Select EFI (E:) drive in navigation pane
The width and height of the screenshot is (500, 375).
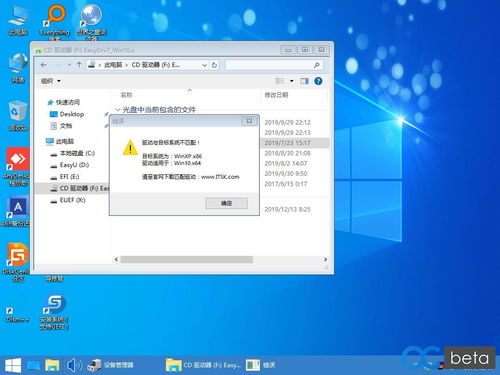65,177
